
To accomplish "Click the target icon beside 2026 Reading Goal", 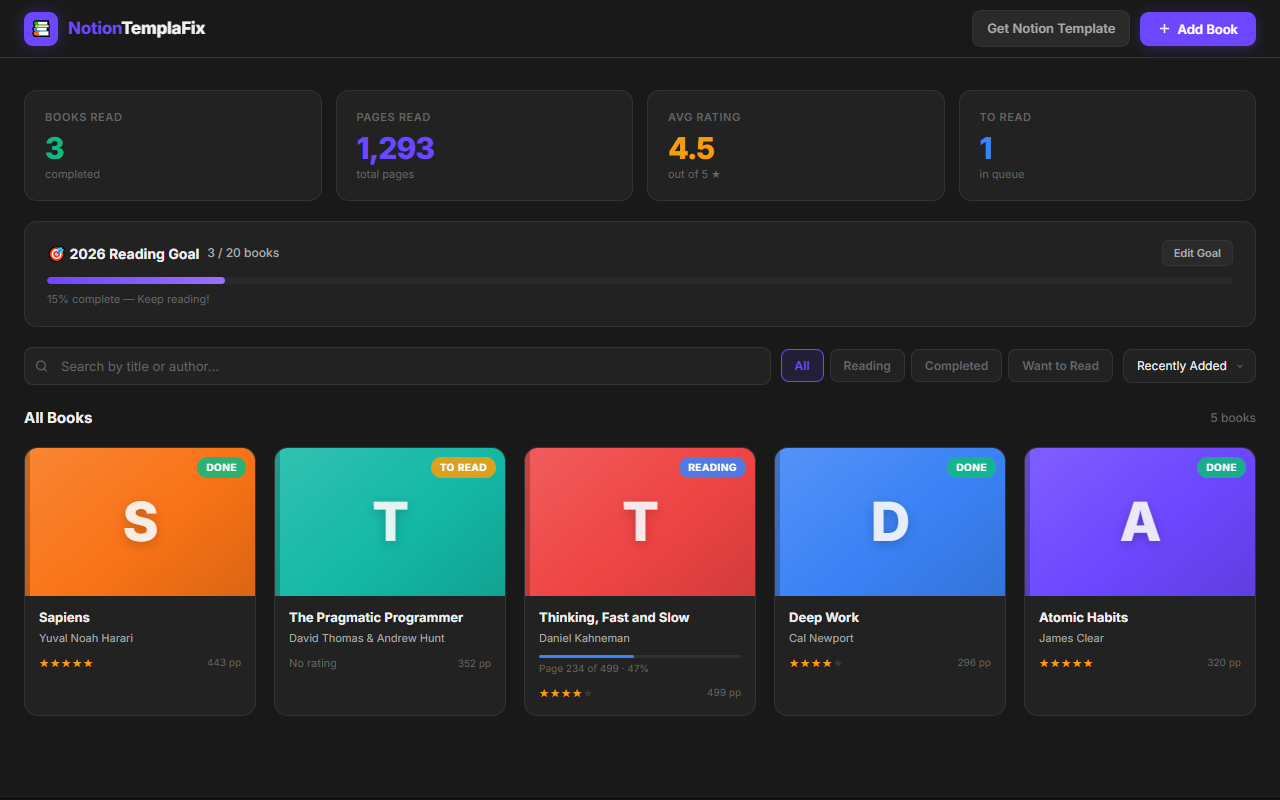I will point(56,254).
